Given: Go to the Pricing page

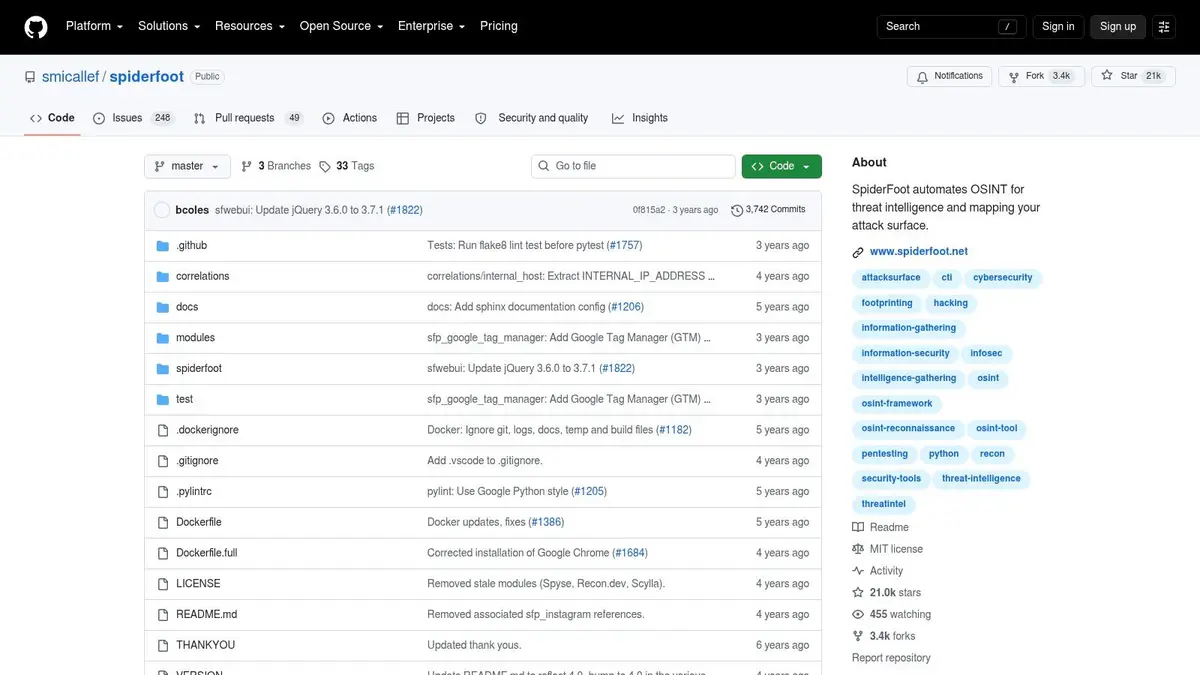Looking at the screenshot, I should (499, 26).
